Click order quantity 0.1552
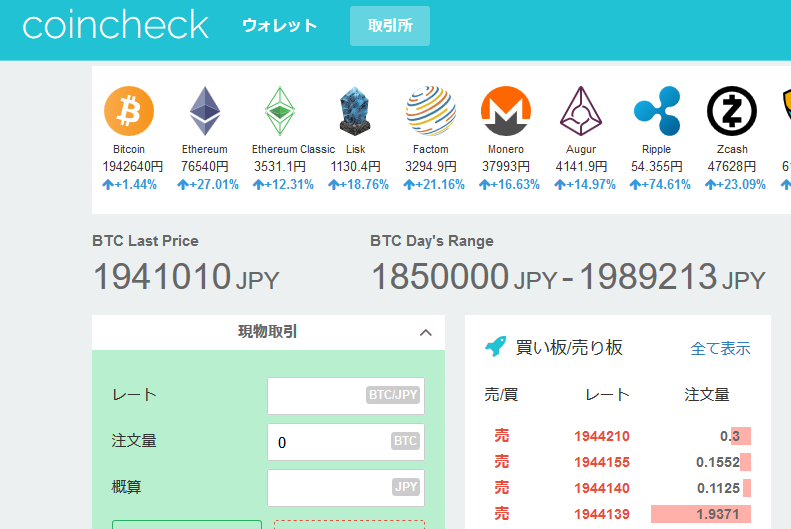Screen dimensions: 791x529 point(718,462)
